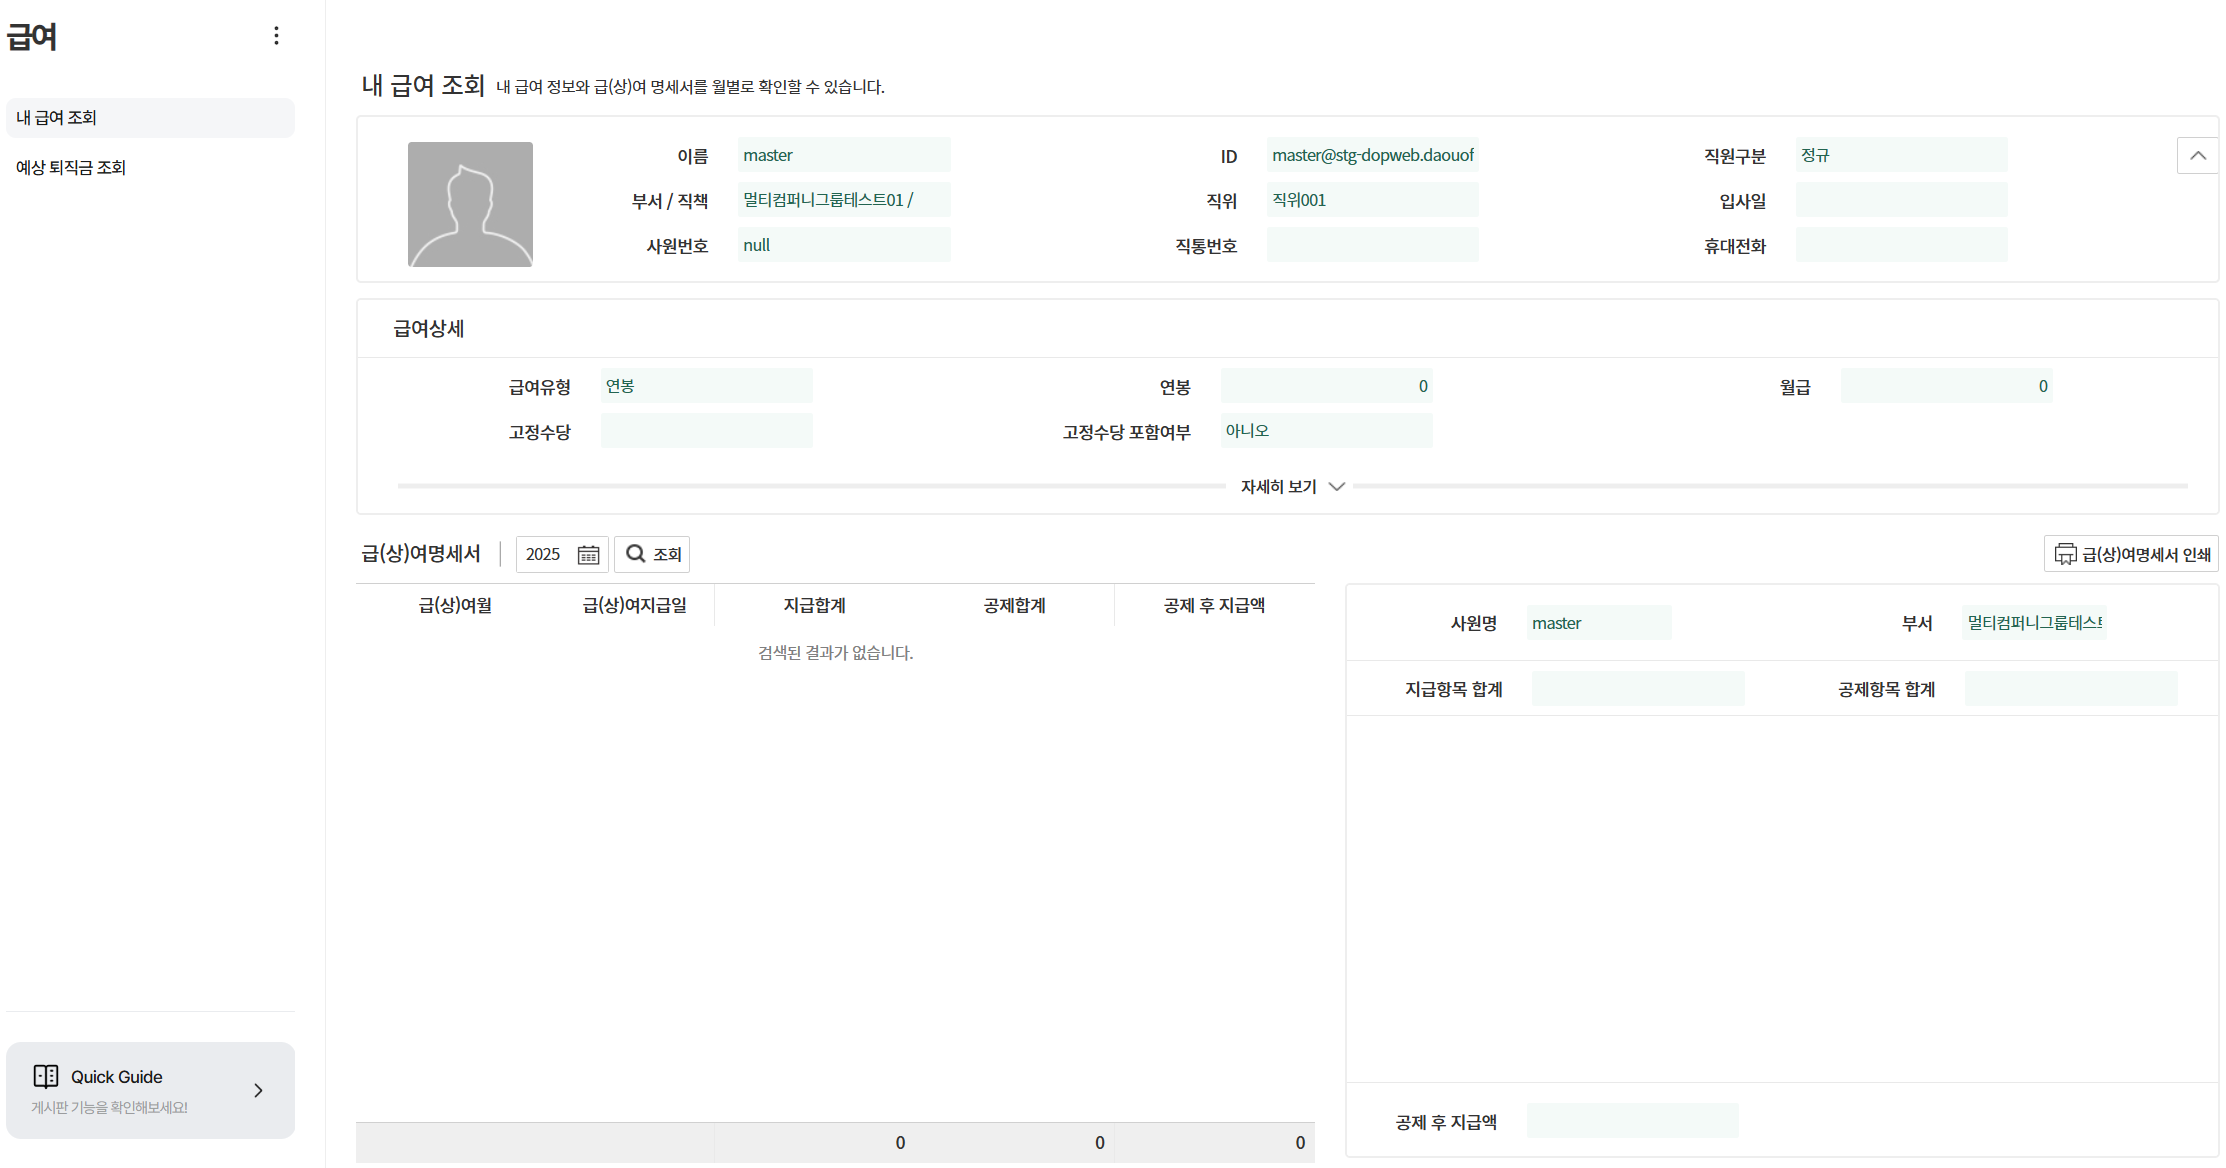Screen dimensions: 2226x1168
Task: Click the 공제 후 지급액 column header
Action: (1214, 606)
